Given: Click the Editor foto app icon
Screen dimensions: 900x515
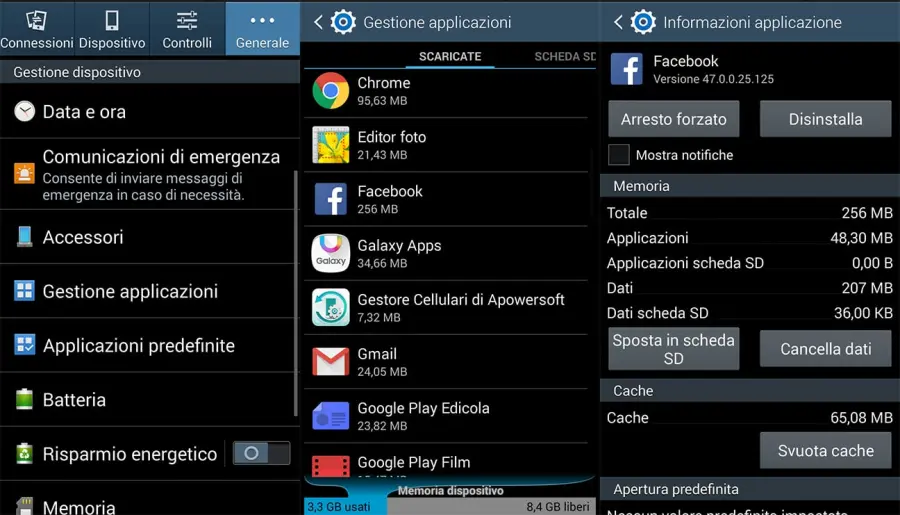Looking at the screenshot, I should pos(331,145).
